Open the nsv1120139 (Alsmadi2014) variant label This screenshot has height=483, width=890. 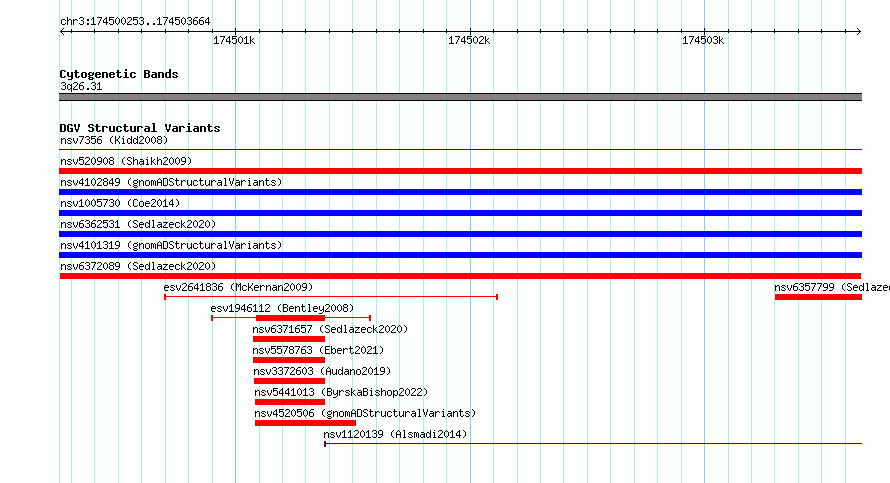coord(395,434)
